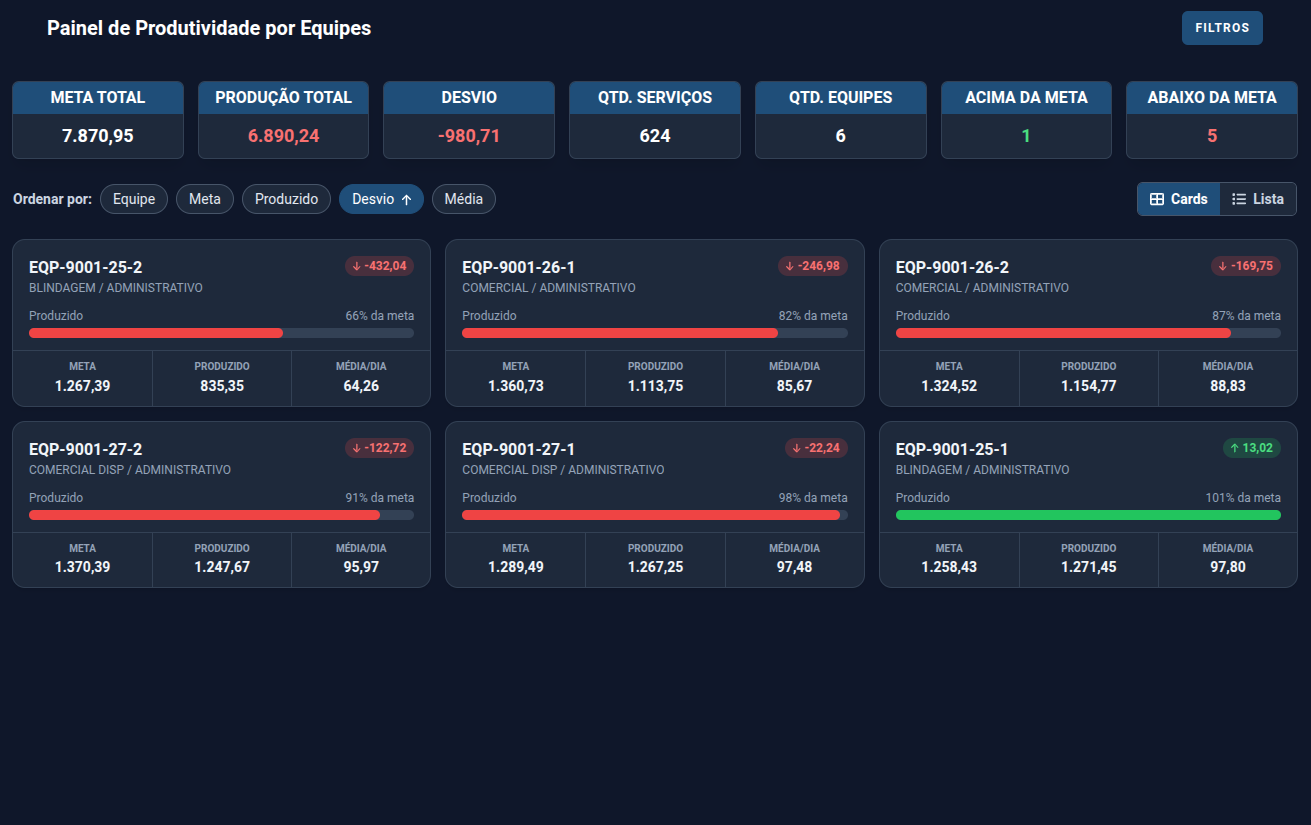This screenshot has width=1311, height=825.
Task: Click the PRODUÇÃO TOTAL summary card
Action: 284,120
